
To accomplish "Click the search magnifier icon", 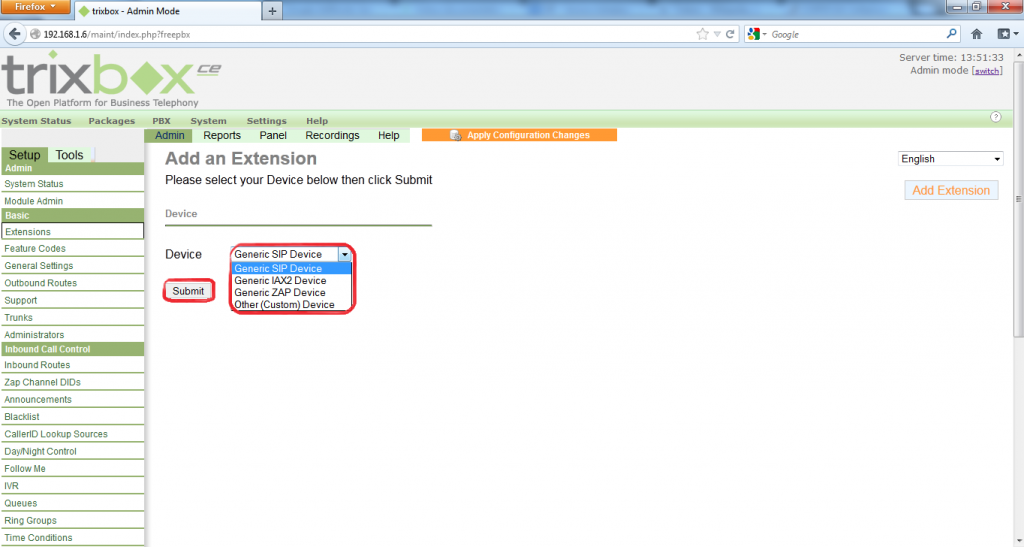I will (x=952, y=34).
